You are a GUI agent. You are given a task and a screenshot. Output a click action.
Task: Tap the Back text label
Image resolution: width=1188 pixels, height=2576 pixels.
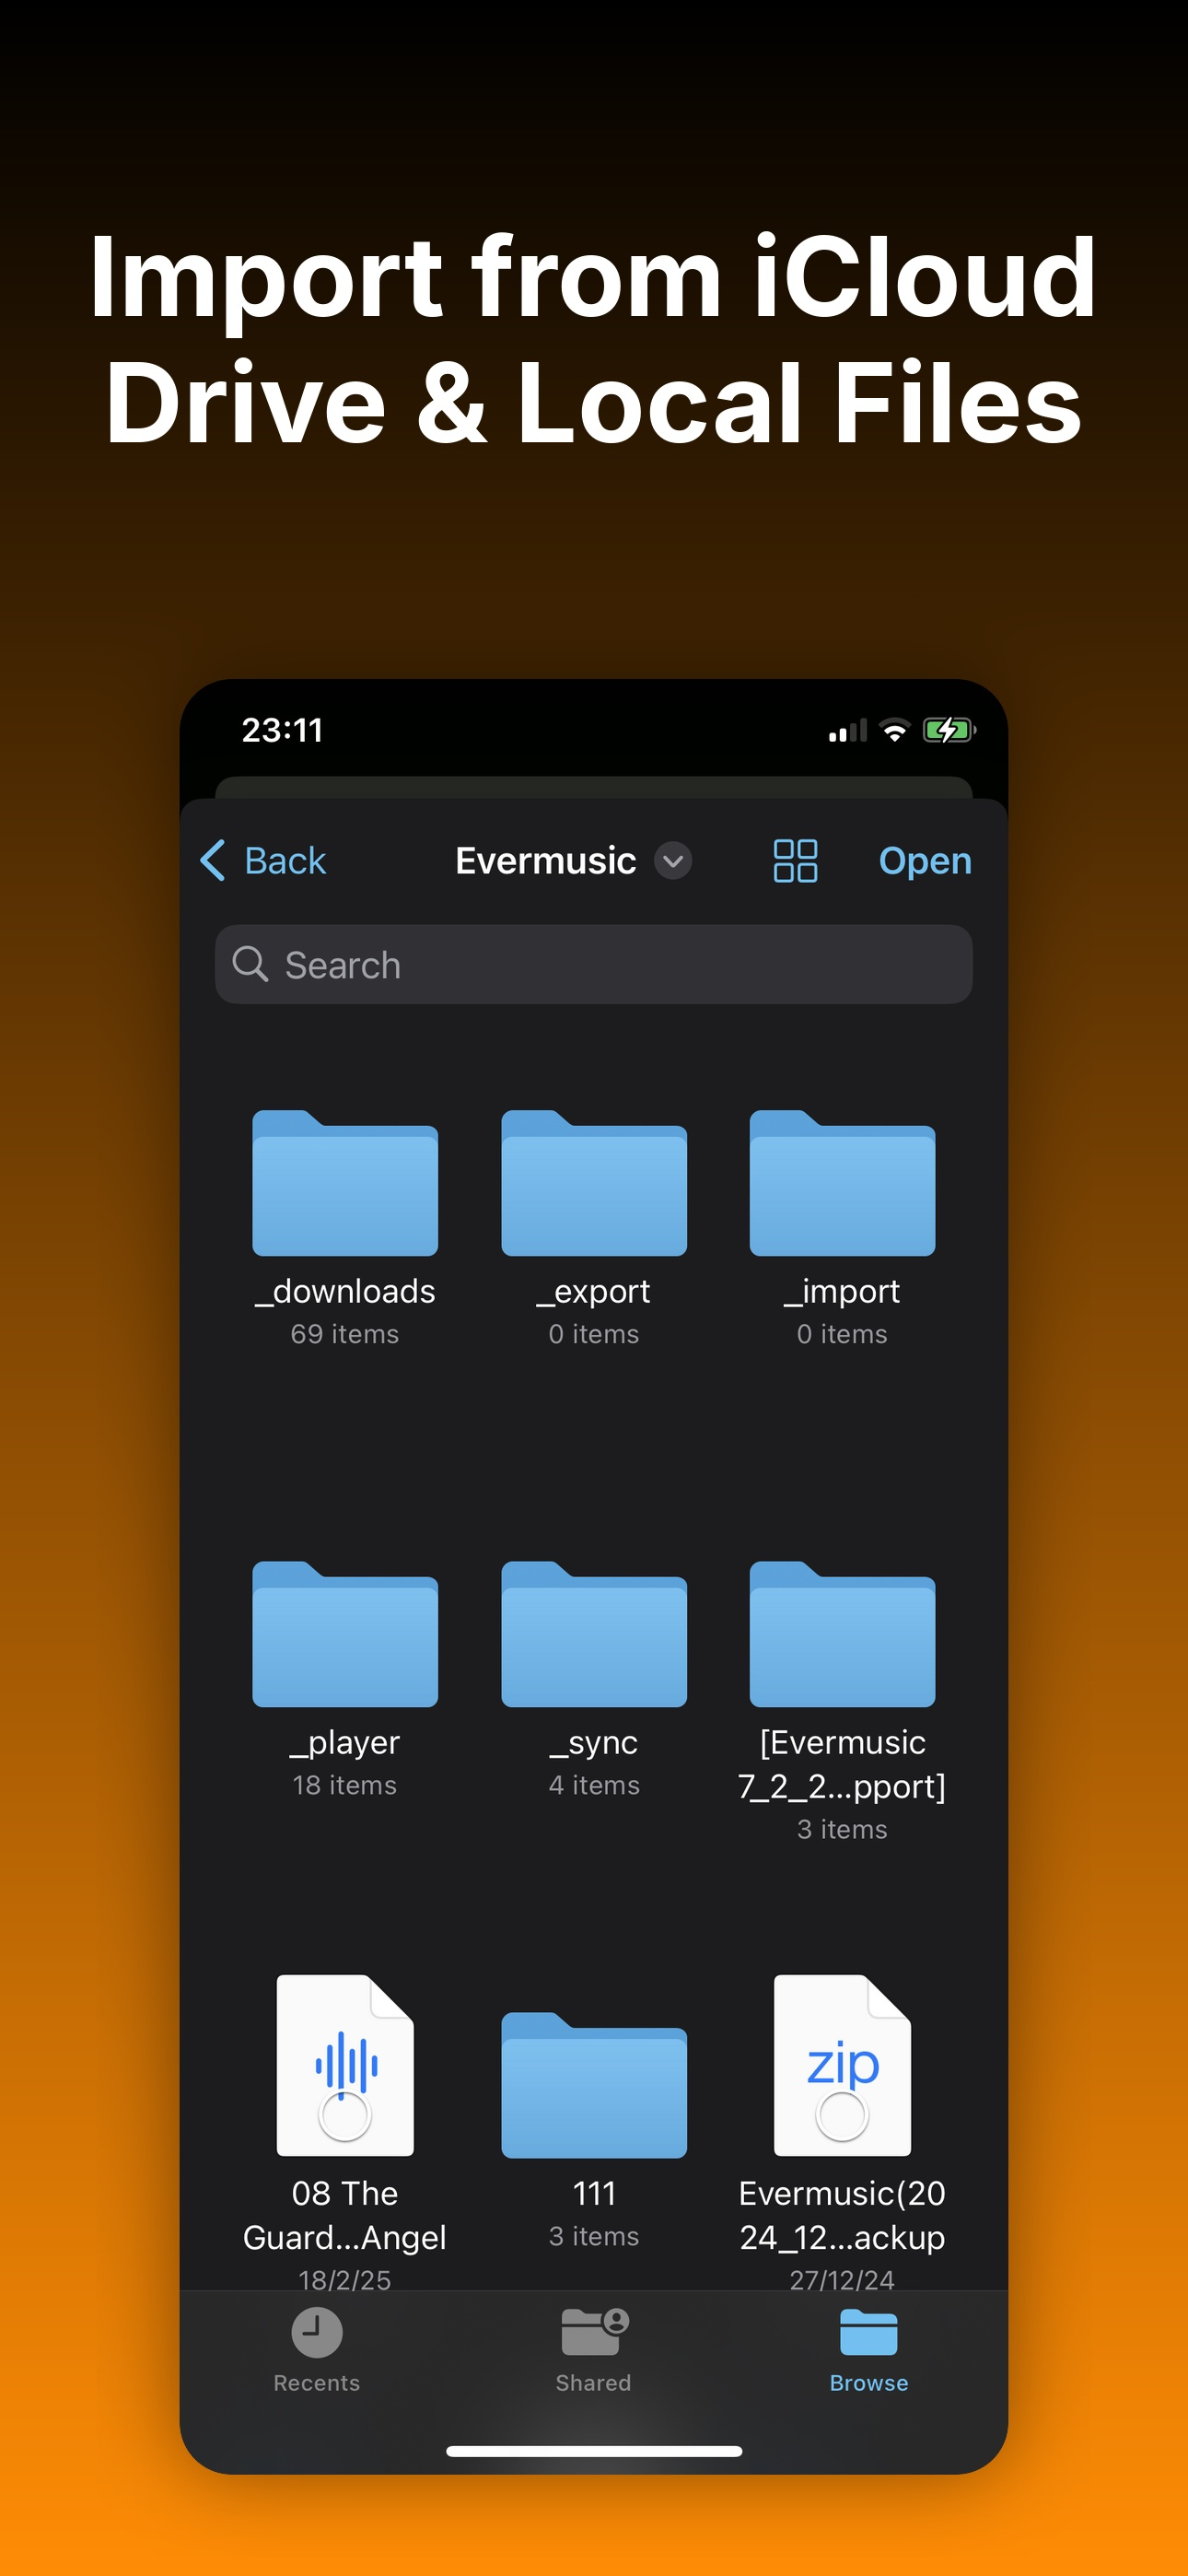tap(285, 860)
